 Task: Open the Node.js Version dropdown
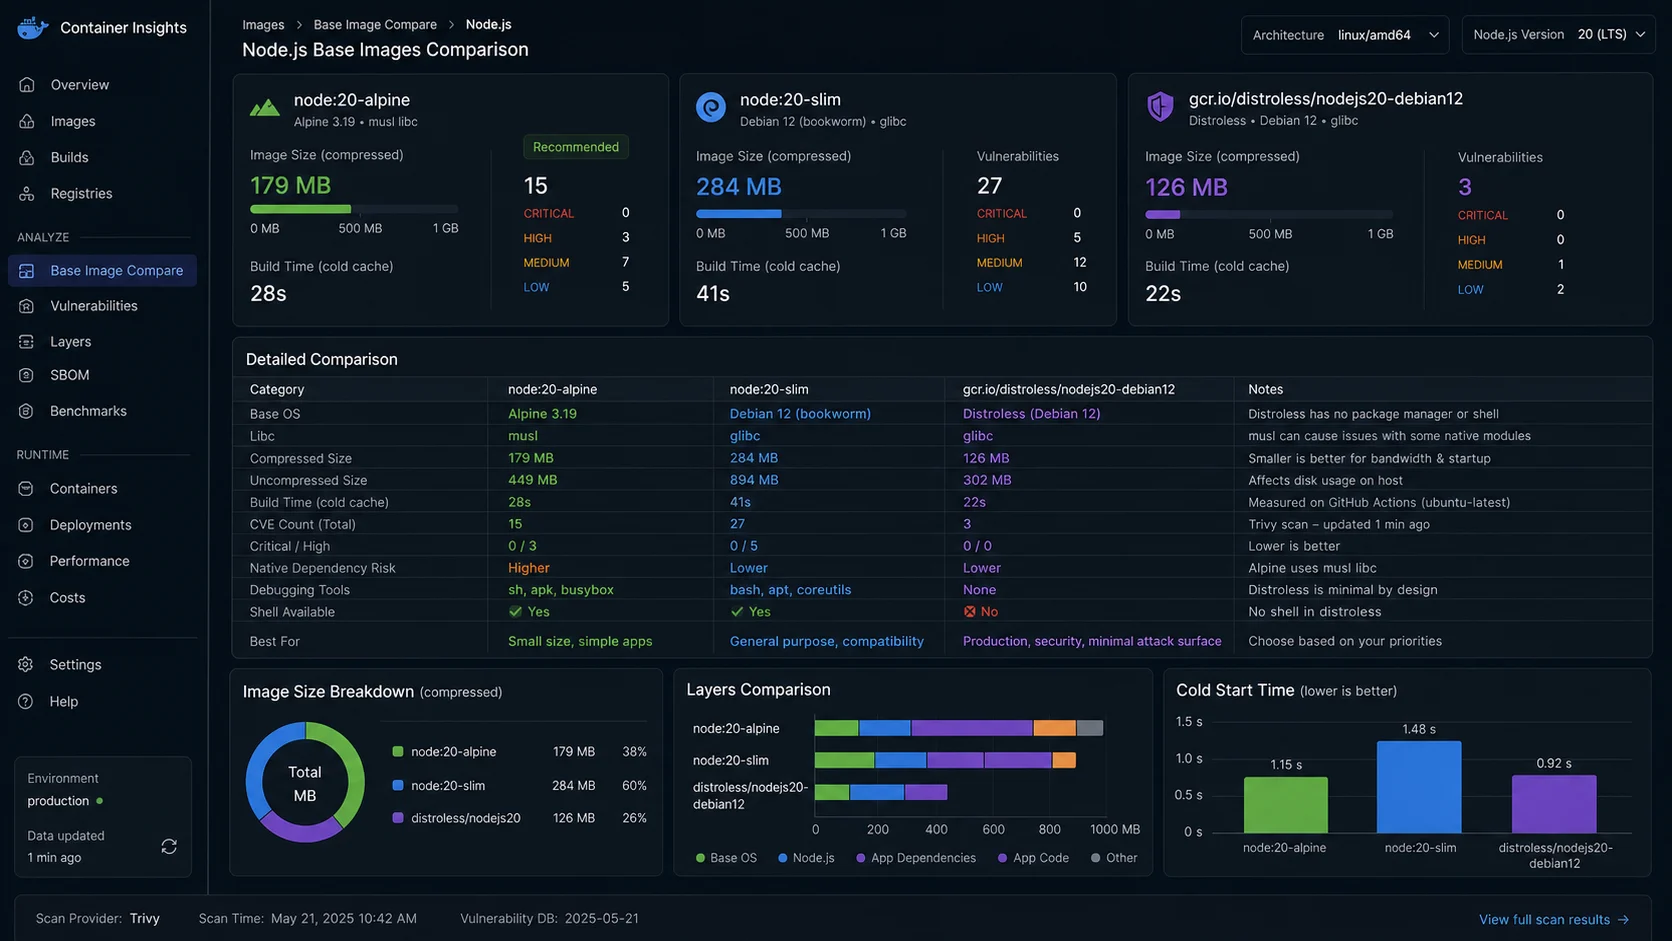click(1558, 35)
